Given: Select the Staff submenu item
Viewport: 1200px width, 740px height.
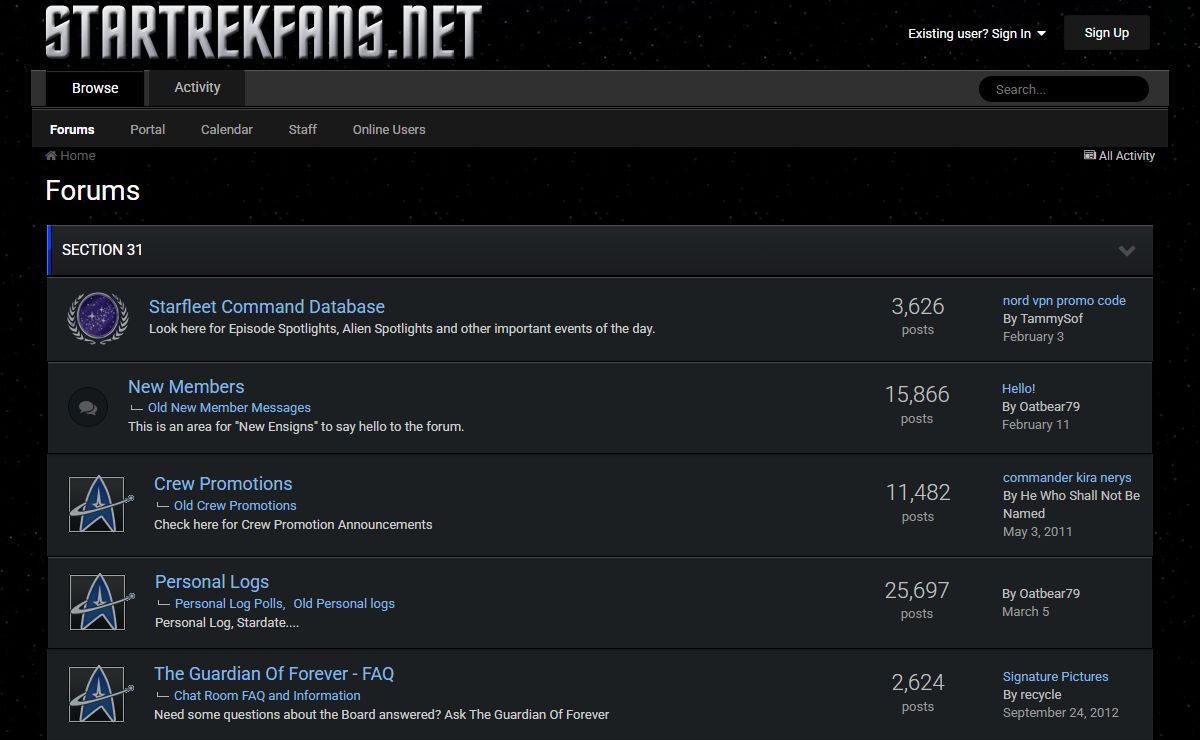Looking at the screenshot, I should click(x=303, y=130).
